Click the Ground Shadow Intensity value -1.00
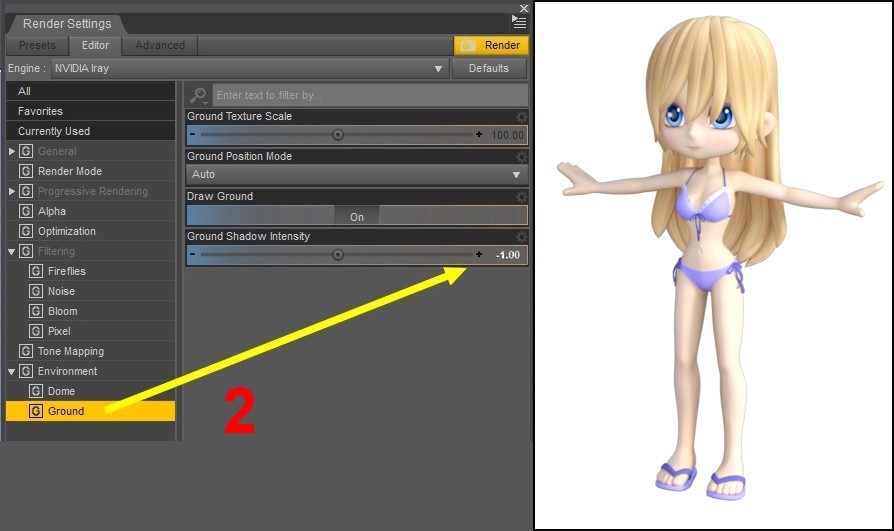The height and width of the screenshot is (531, 894). 507,255
